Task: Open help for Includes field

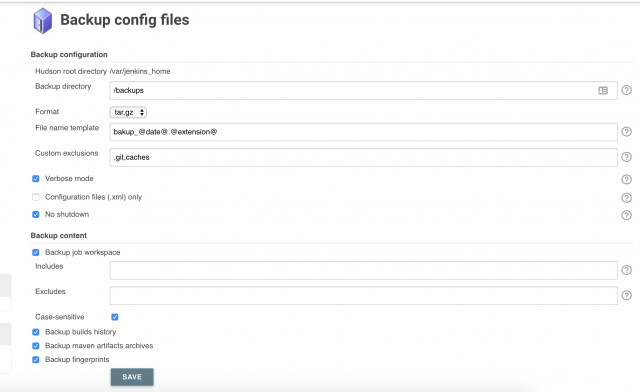Action: tap(626, 270)
